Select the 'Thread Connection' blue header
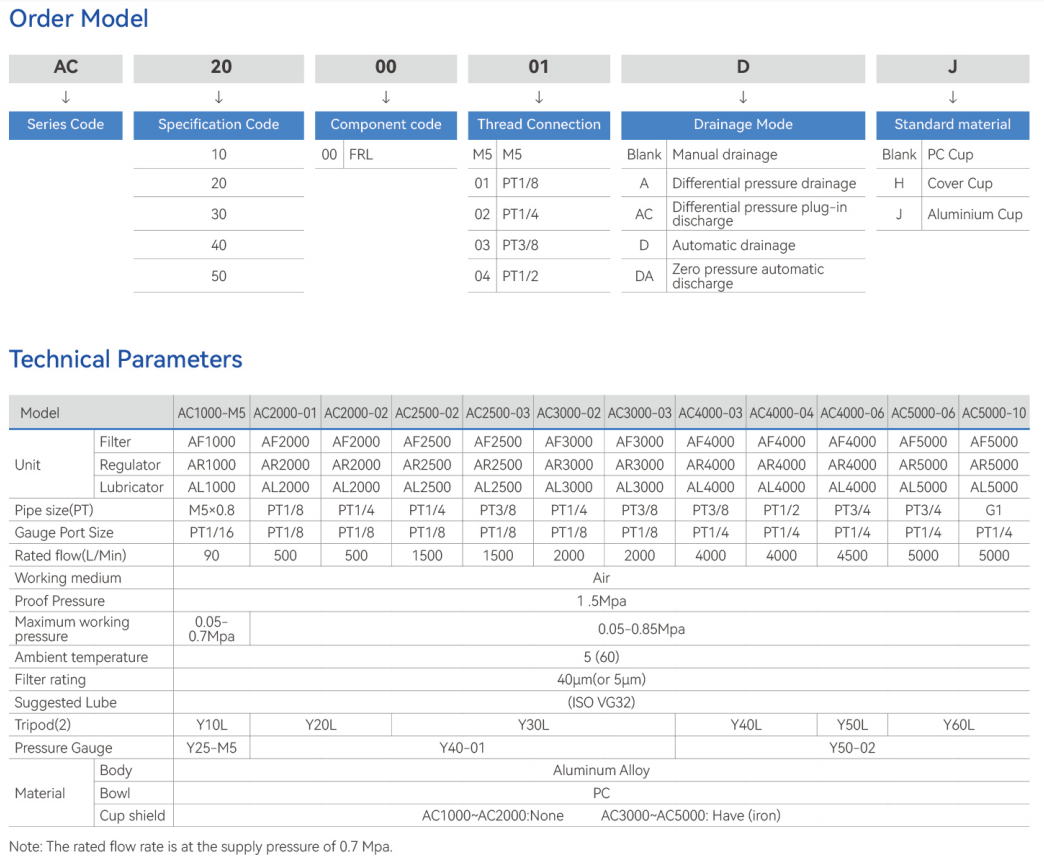 pyautogui.click(x=539, y=125)
